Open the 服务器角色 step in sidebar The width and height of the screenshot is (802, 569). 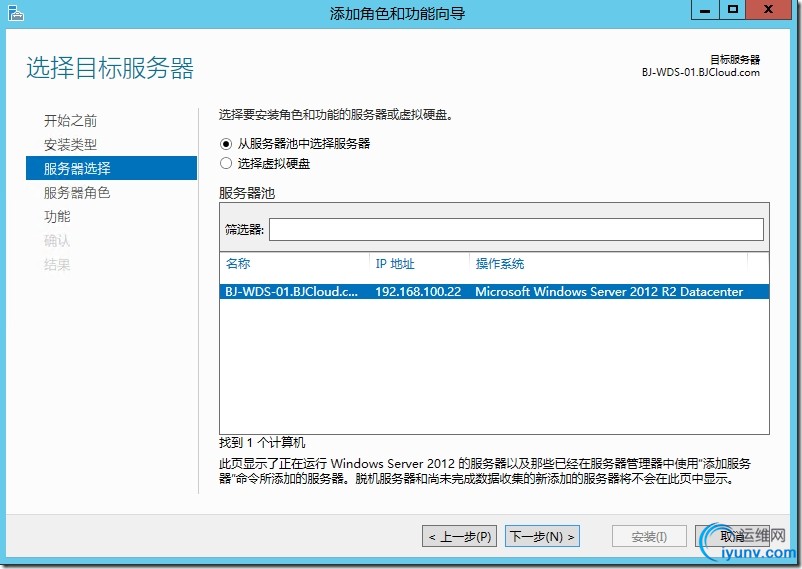[77, 193]
